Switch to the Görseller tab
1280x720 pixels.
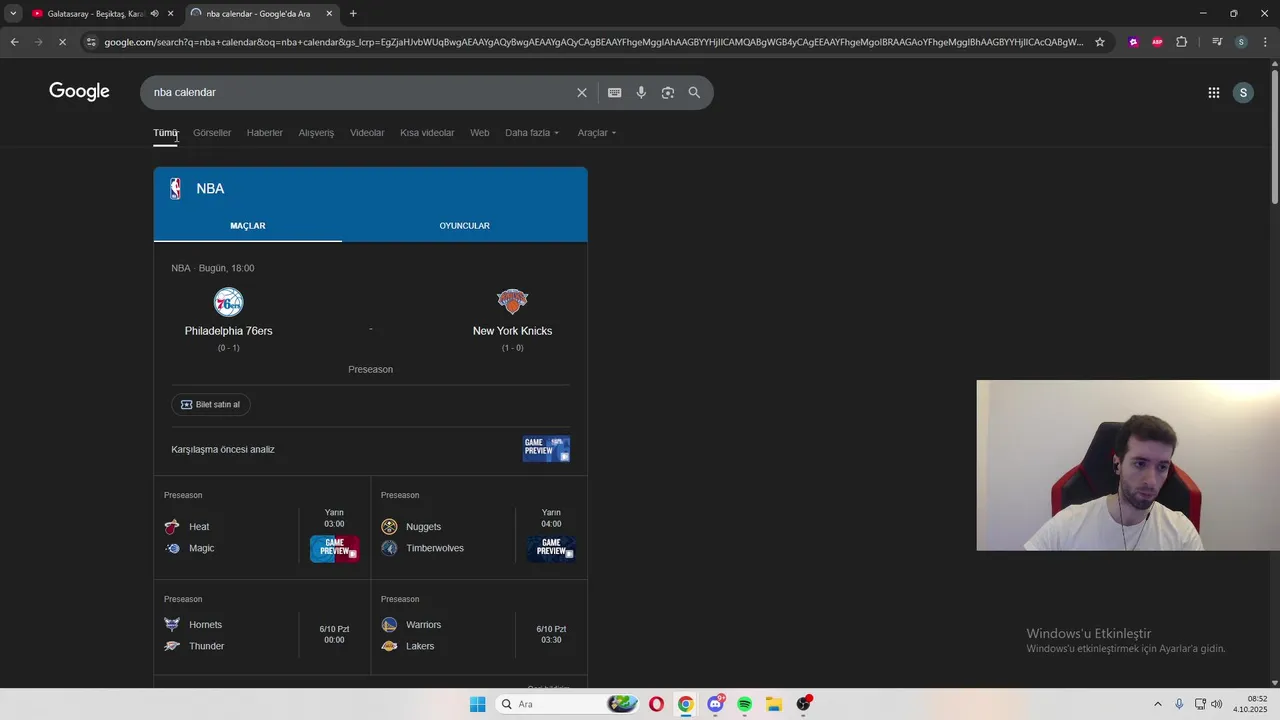pos(212,133)
